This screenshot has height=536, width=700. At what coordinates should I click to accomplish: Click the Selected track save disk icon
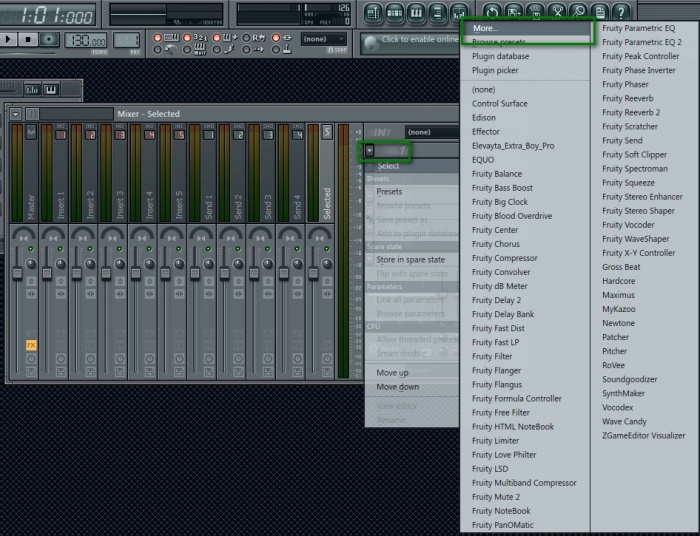[x=327, y=371]
